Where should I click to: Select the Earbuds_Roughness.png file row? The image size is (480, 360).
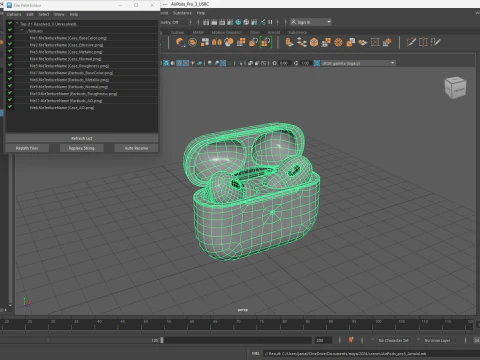[82, 94]
